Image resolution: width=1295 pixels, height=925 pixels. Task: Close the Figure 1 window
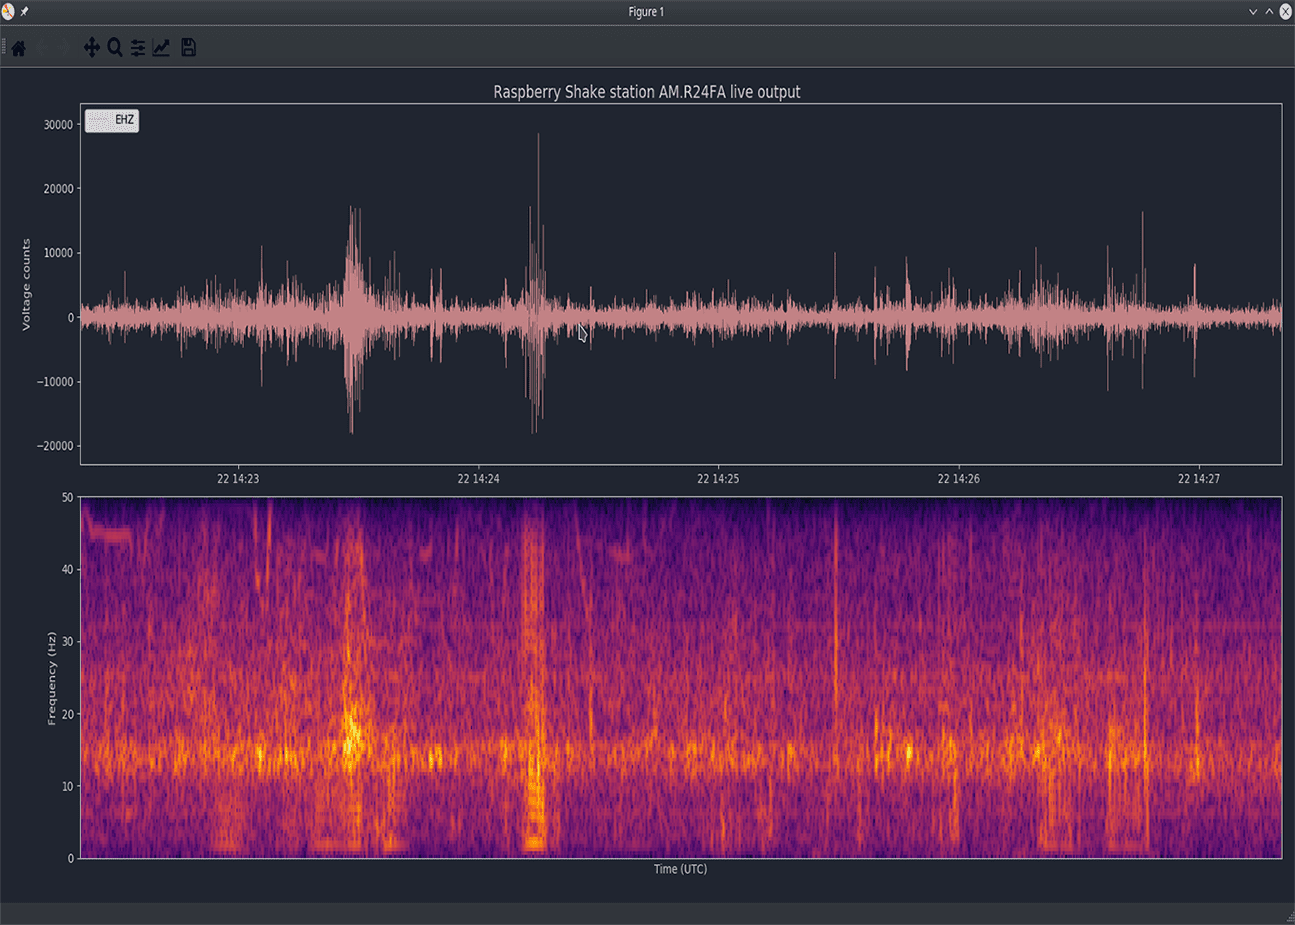1286,12
